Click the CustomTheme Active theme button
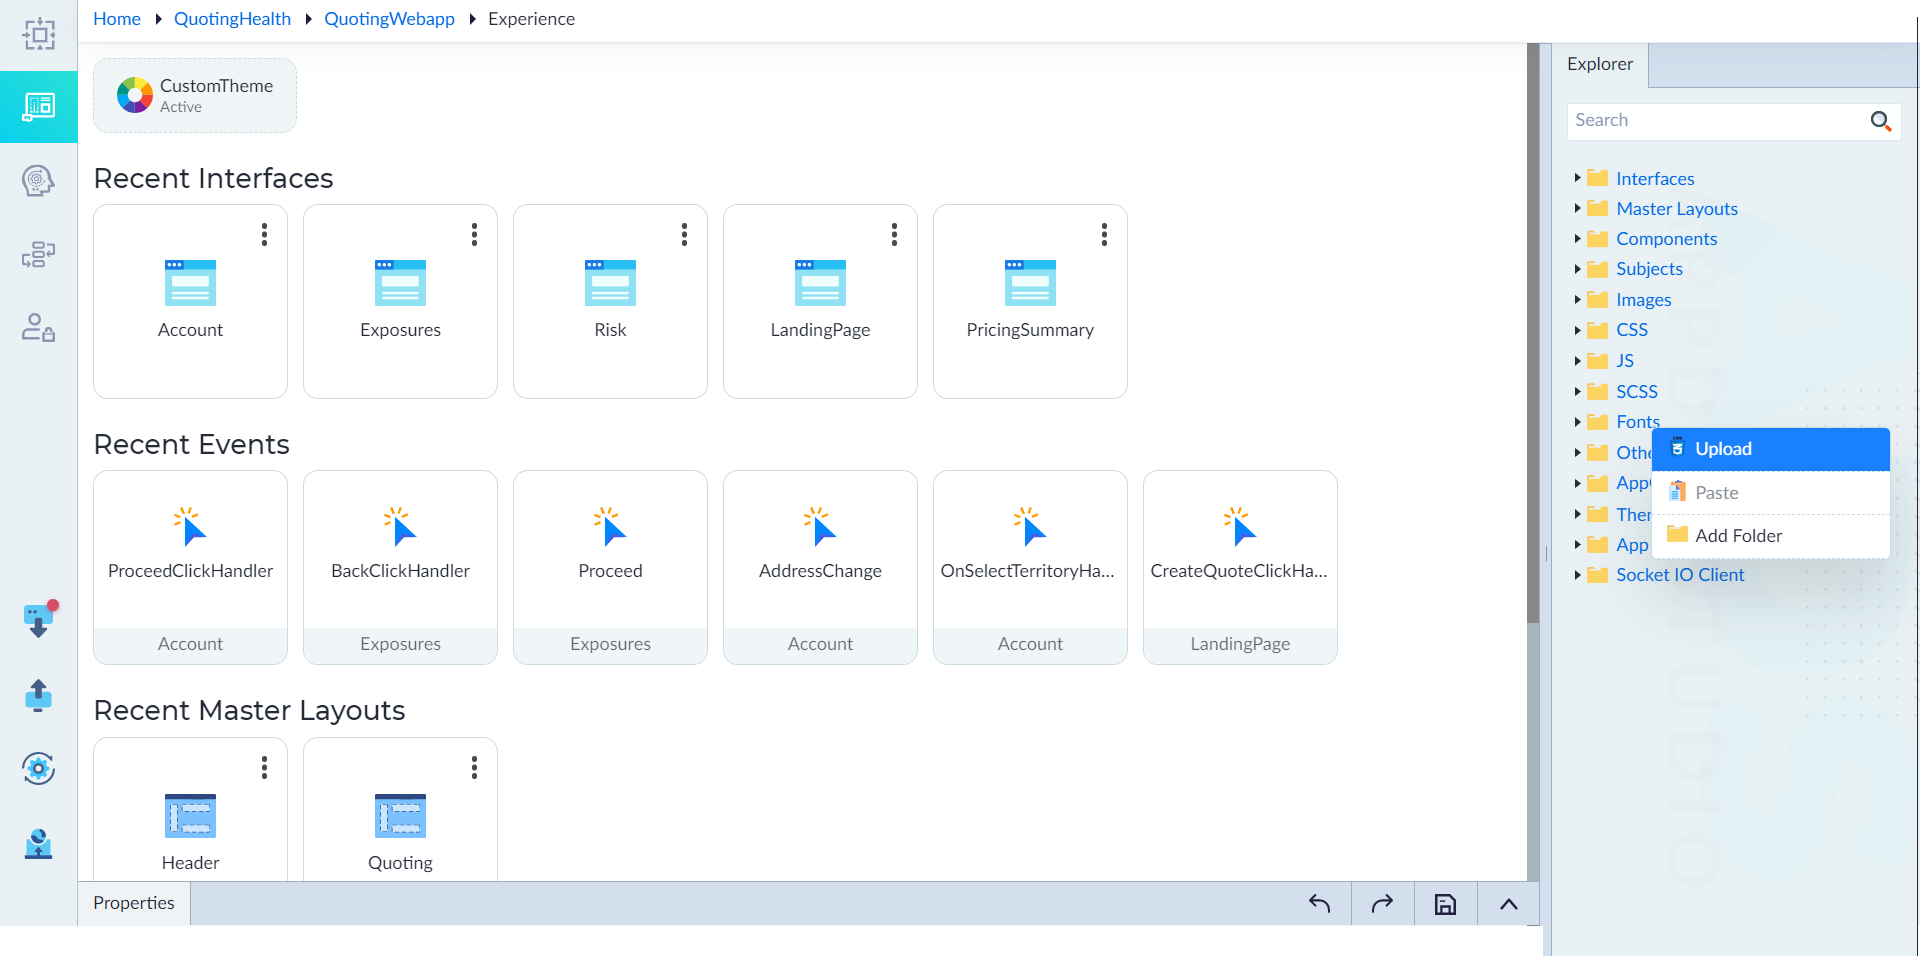Image resolution: width=1920 pixels, height=966 pixels. pos(195,95)
